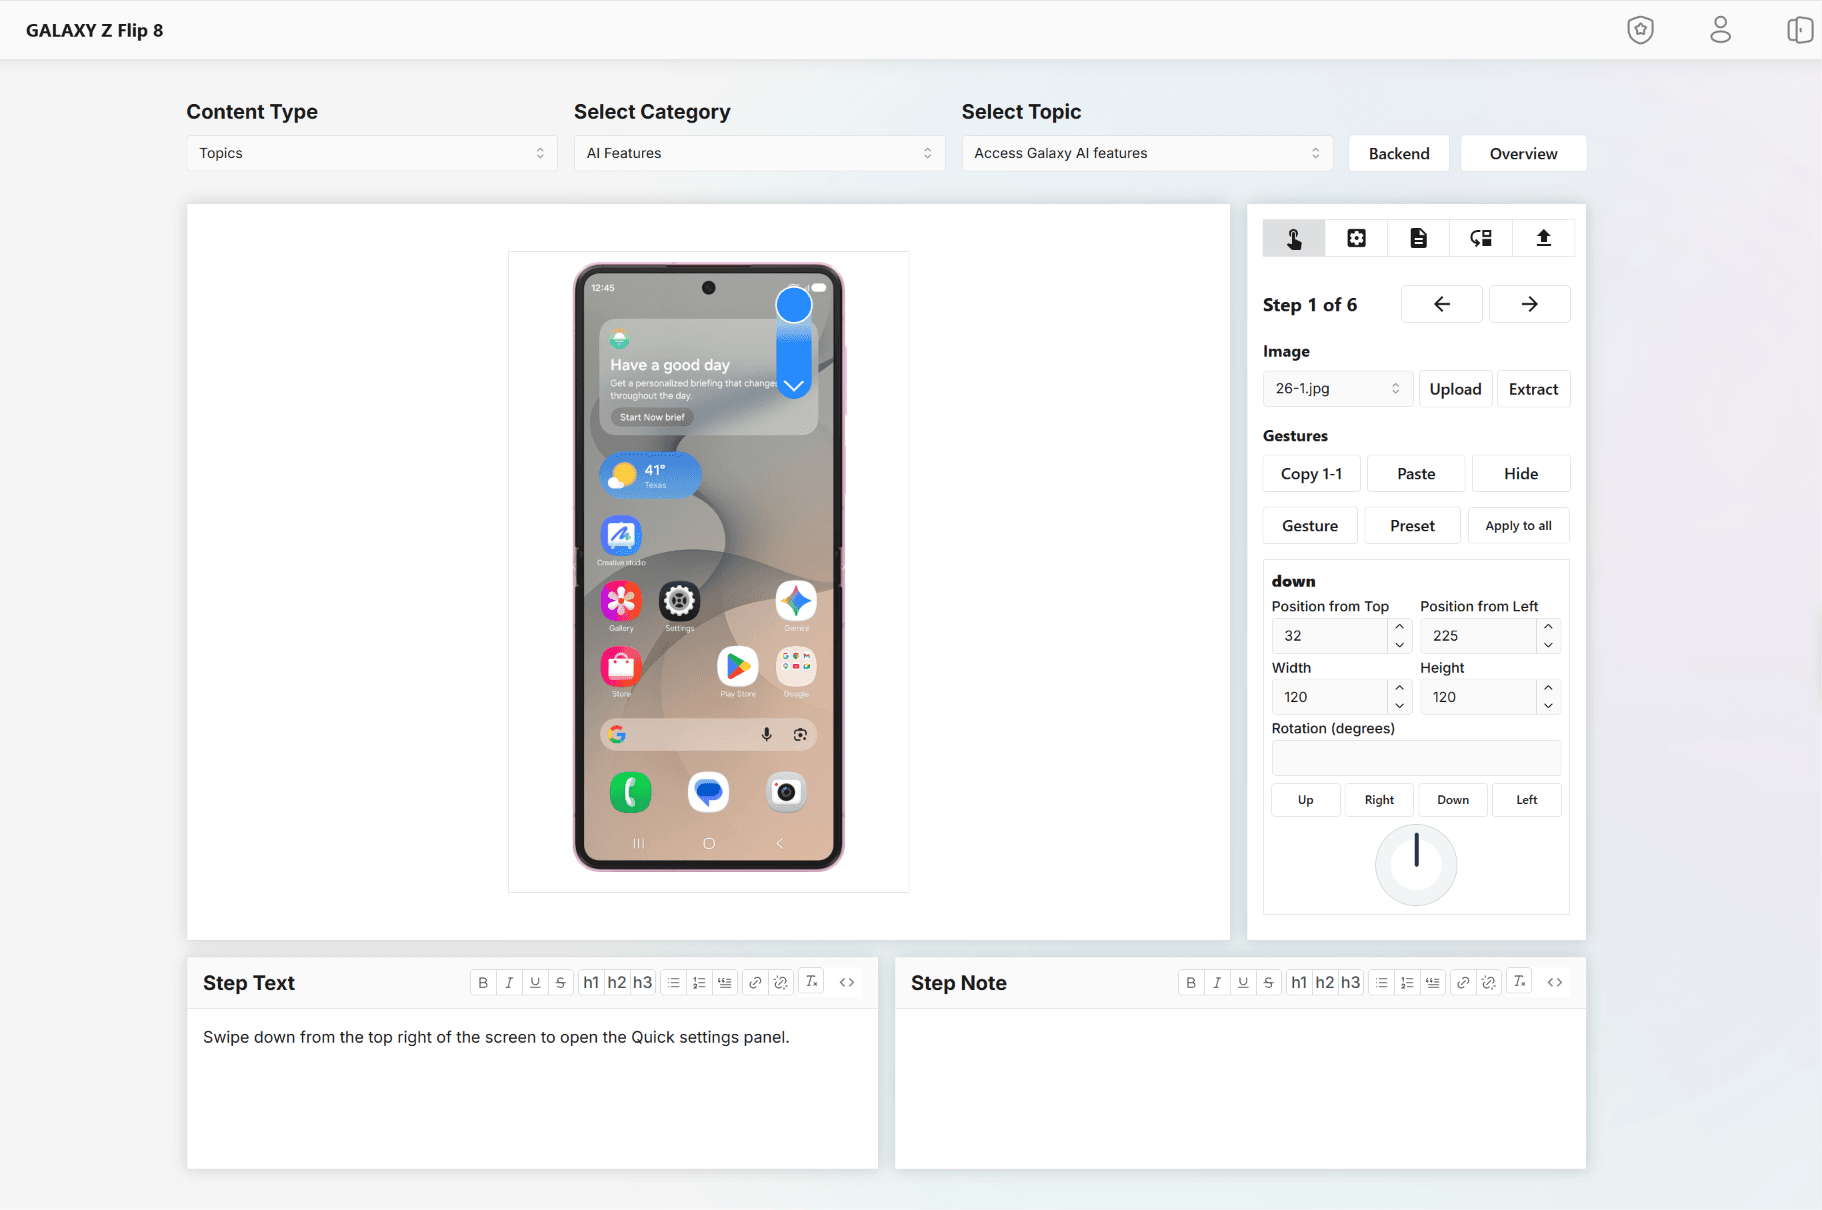Screen dimensions: 1822x1210
Task: Increase the Position from Top value
Action: tap(1399, 627)
